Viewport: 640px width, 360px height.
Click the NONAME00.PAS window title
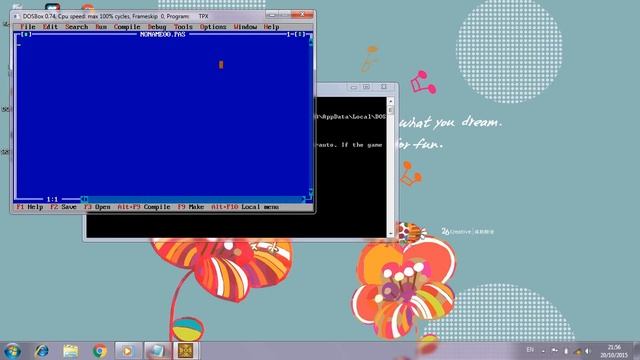[162, 34]
